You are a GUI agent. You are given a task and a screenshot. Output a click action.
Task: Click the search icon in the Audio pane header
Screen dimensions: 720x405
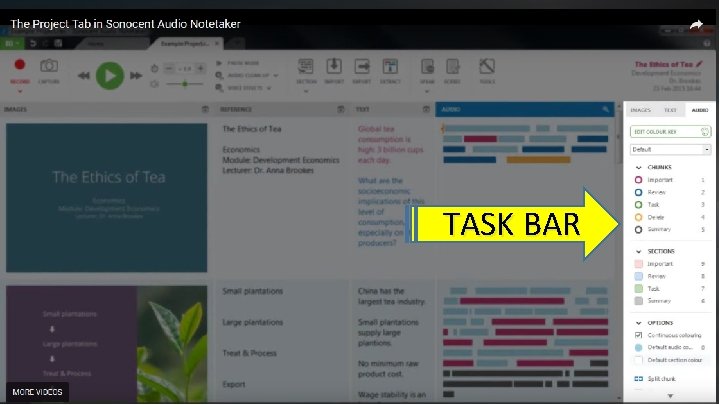(x=606, y=109)
